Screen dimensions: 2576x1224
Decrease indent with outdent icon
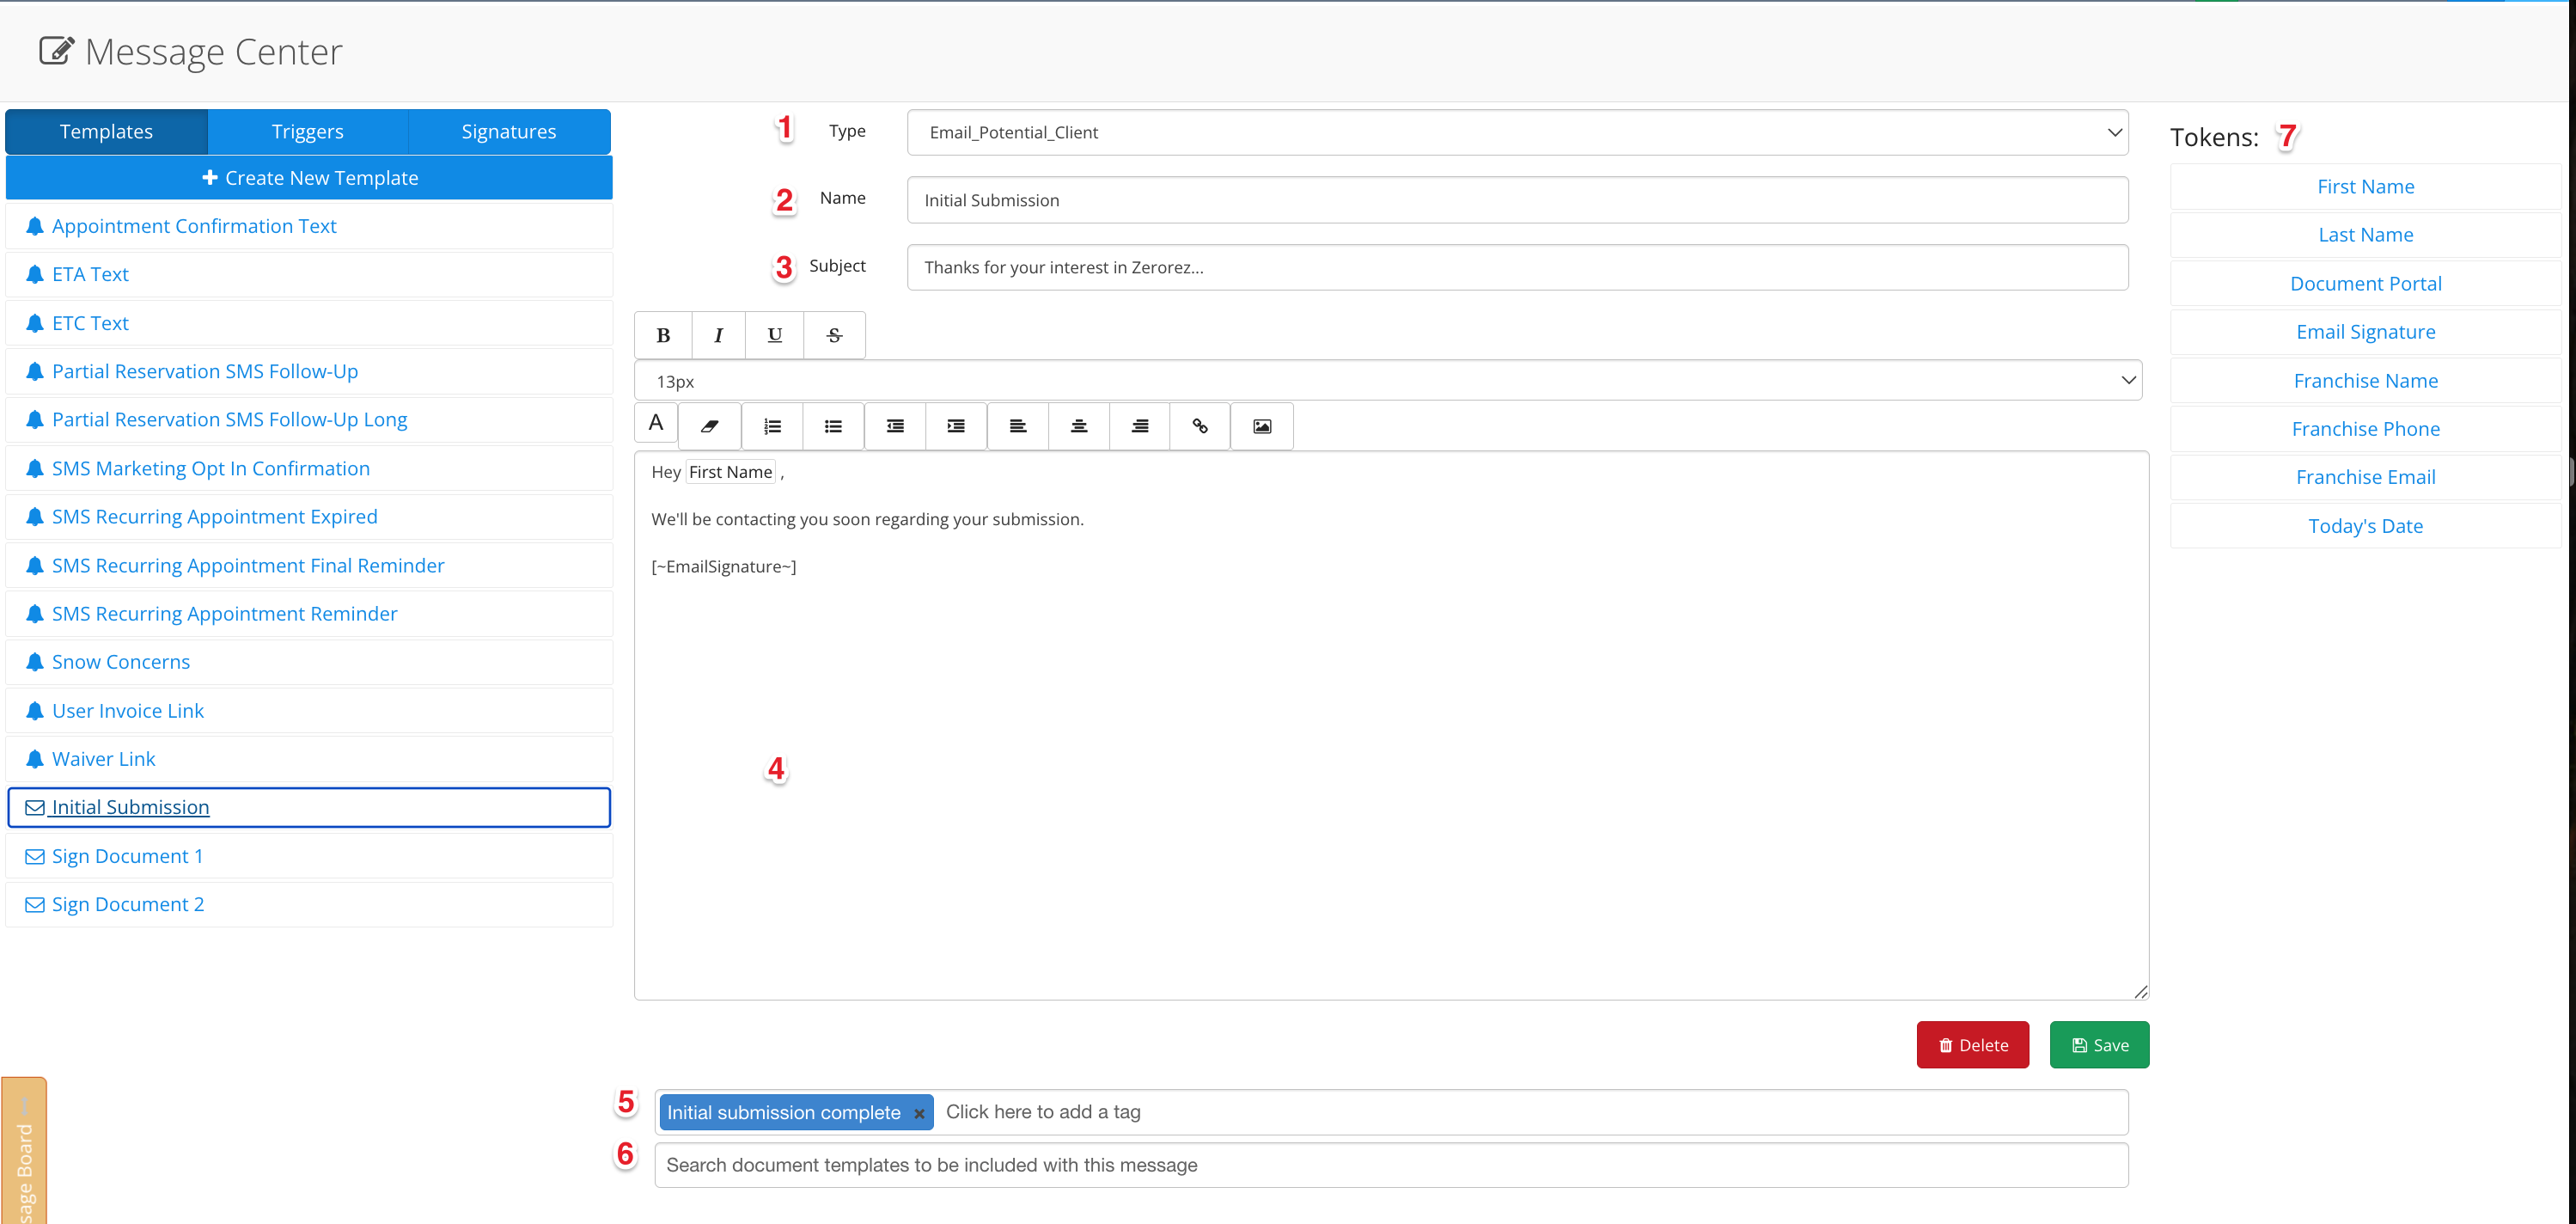(x=895, y=426)
